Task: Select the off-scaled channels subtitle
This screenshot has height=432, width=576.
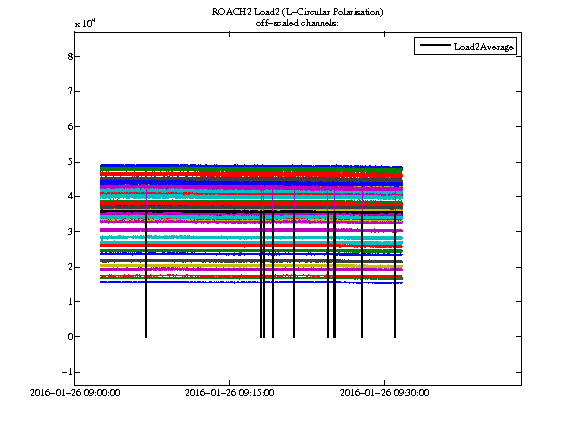Action: click(x=297, y=23)
